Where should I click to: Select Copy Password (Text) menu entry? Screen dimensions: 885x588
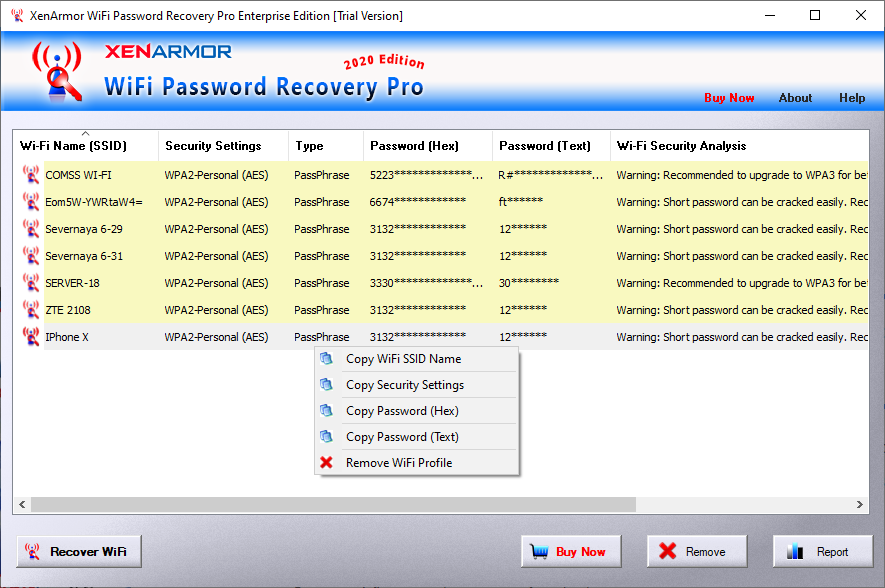[417, 437]
